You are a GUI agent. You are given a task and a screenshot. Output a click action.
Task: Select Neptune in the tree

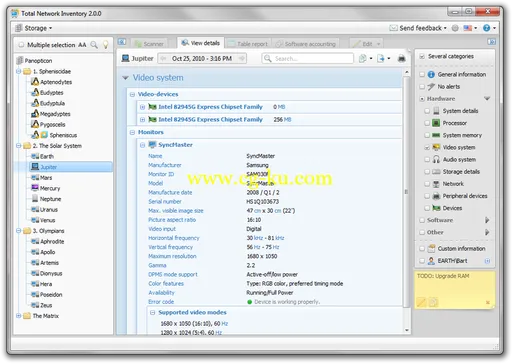pyautogui.click(x=50, y=199)
